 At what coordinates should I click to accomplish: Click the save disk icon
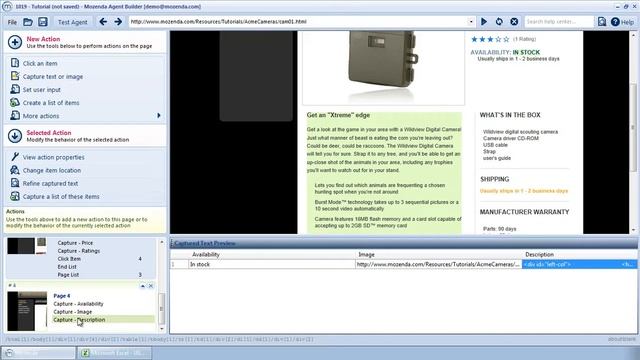point(43,22)
